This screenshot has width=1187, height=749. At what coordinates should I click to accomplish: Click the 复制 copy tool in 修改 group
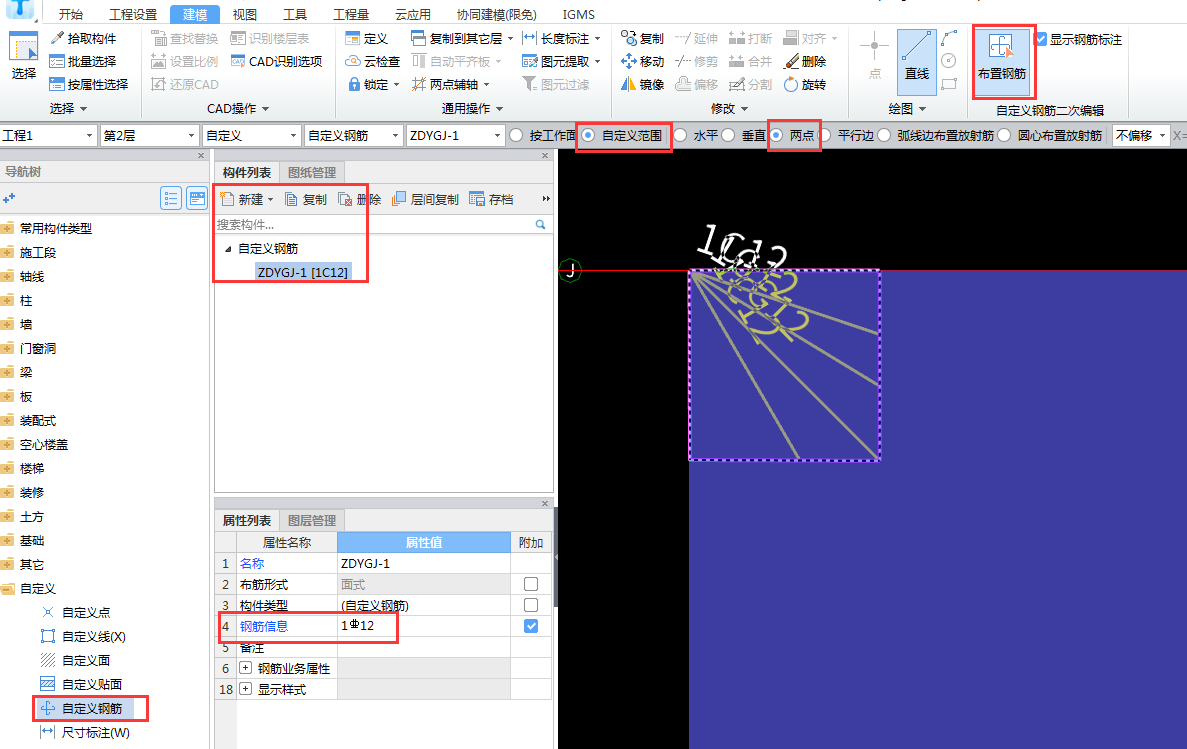point(642,38)
